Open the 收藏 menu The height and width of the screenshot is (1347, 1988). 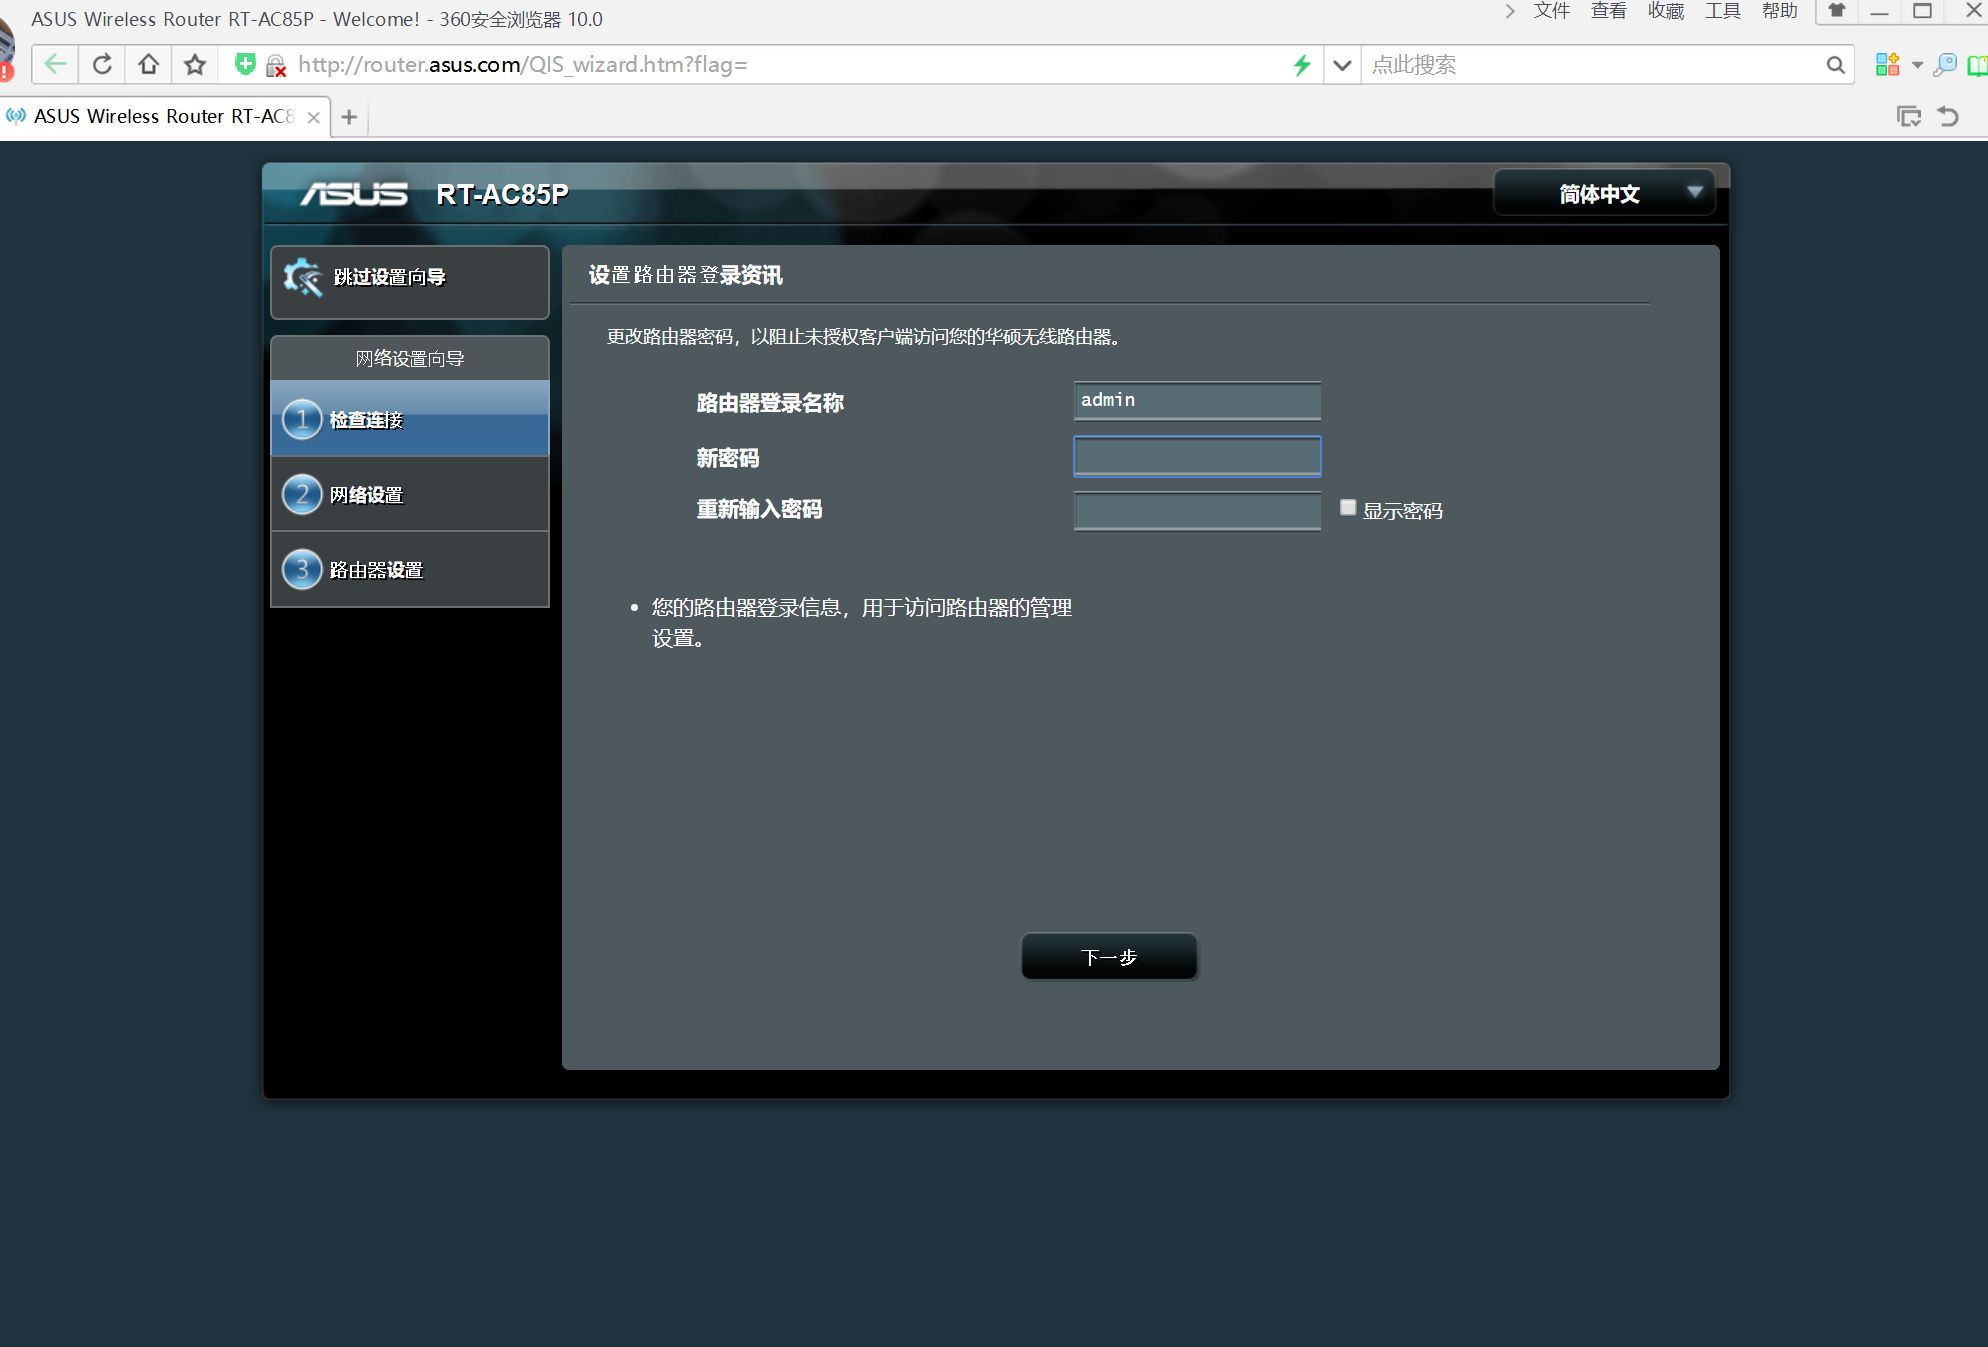pos(1665,11)
